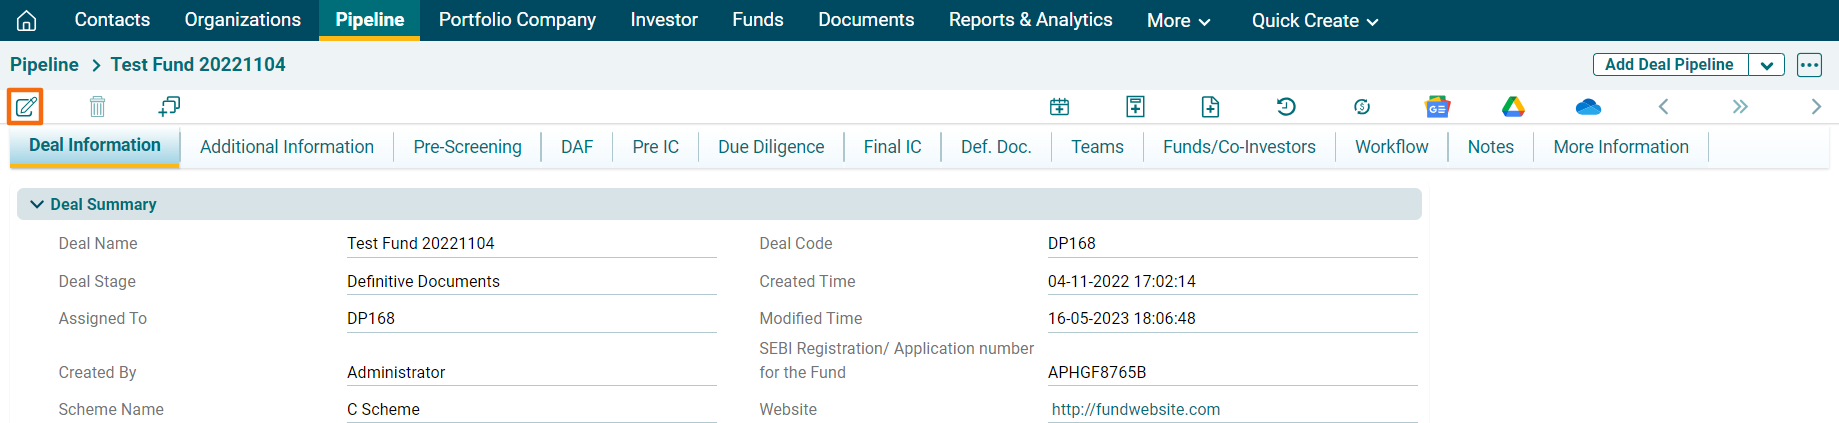Click the edit deal pencil icon
The height and width of the screenshot is (423, 1839).
point(25,106)
